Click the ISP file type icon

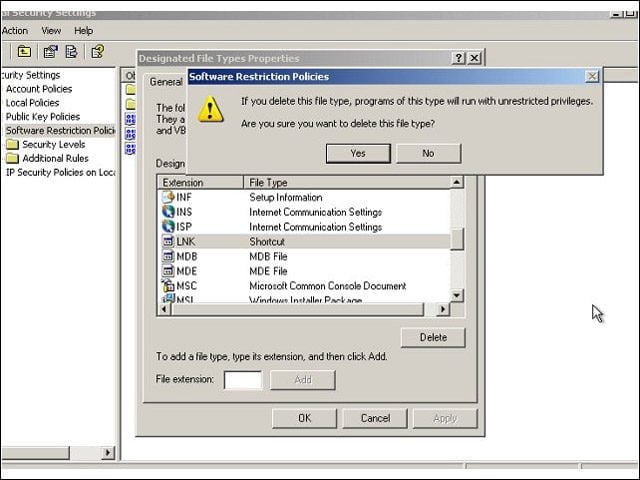click(168, 227)
